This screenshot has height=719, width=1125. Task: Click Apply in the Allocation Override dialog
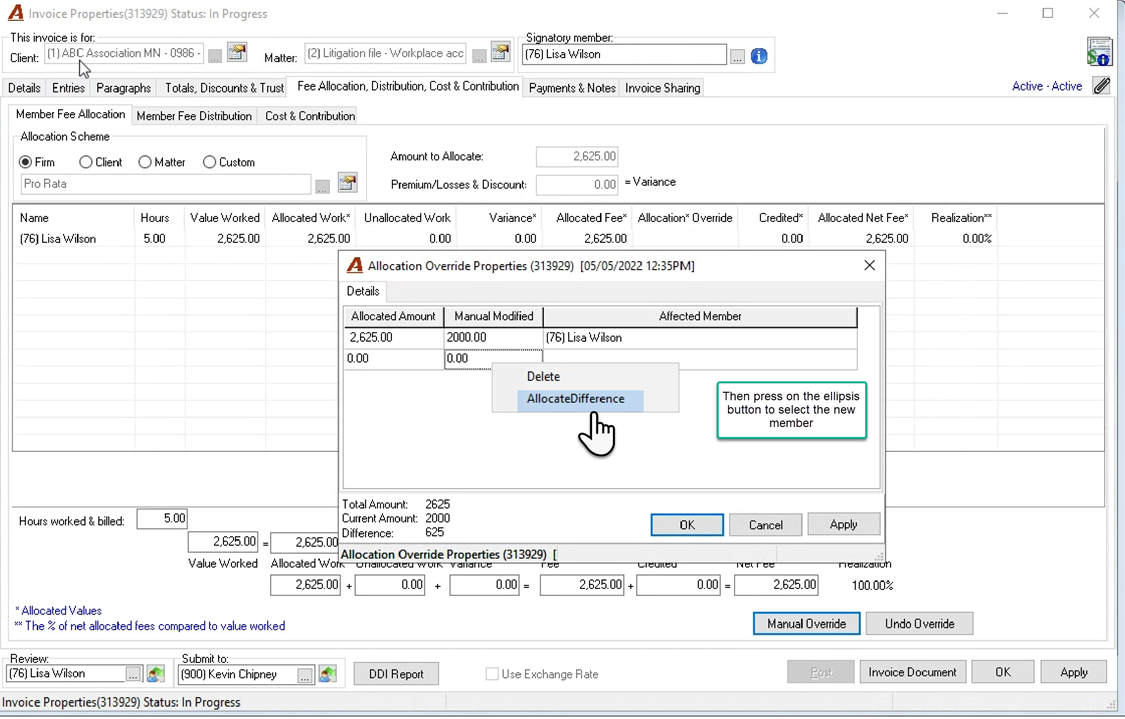point(843,525)
